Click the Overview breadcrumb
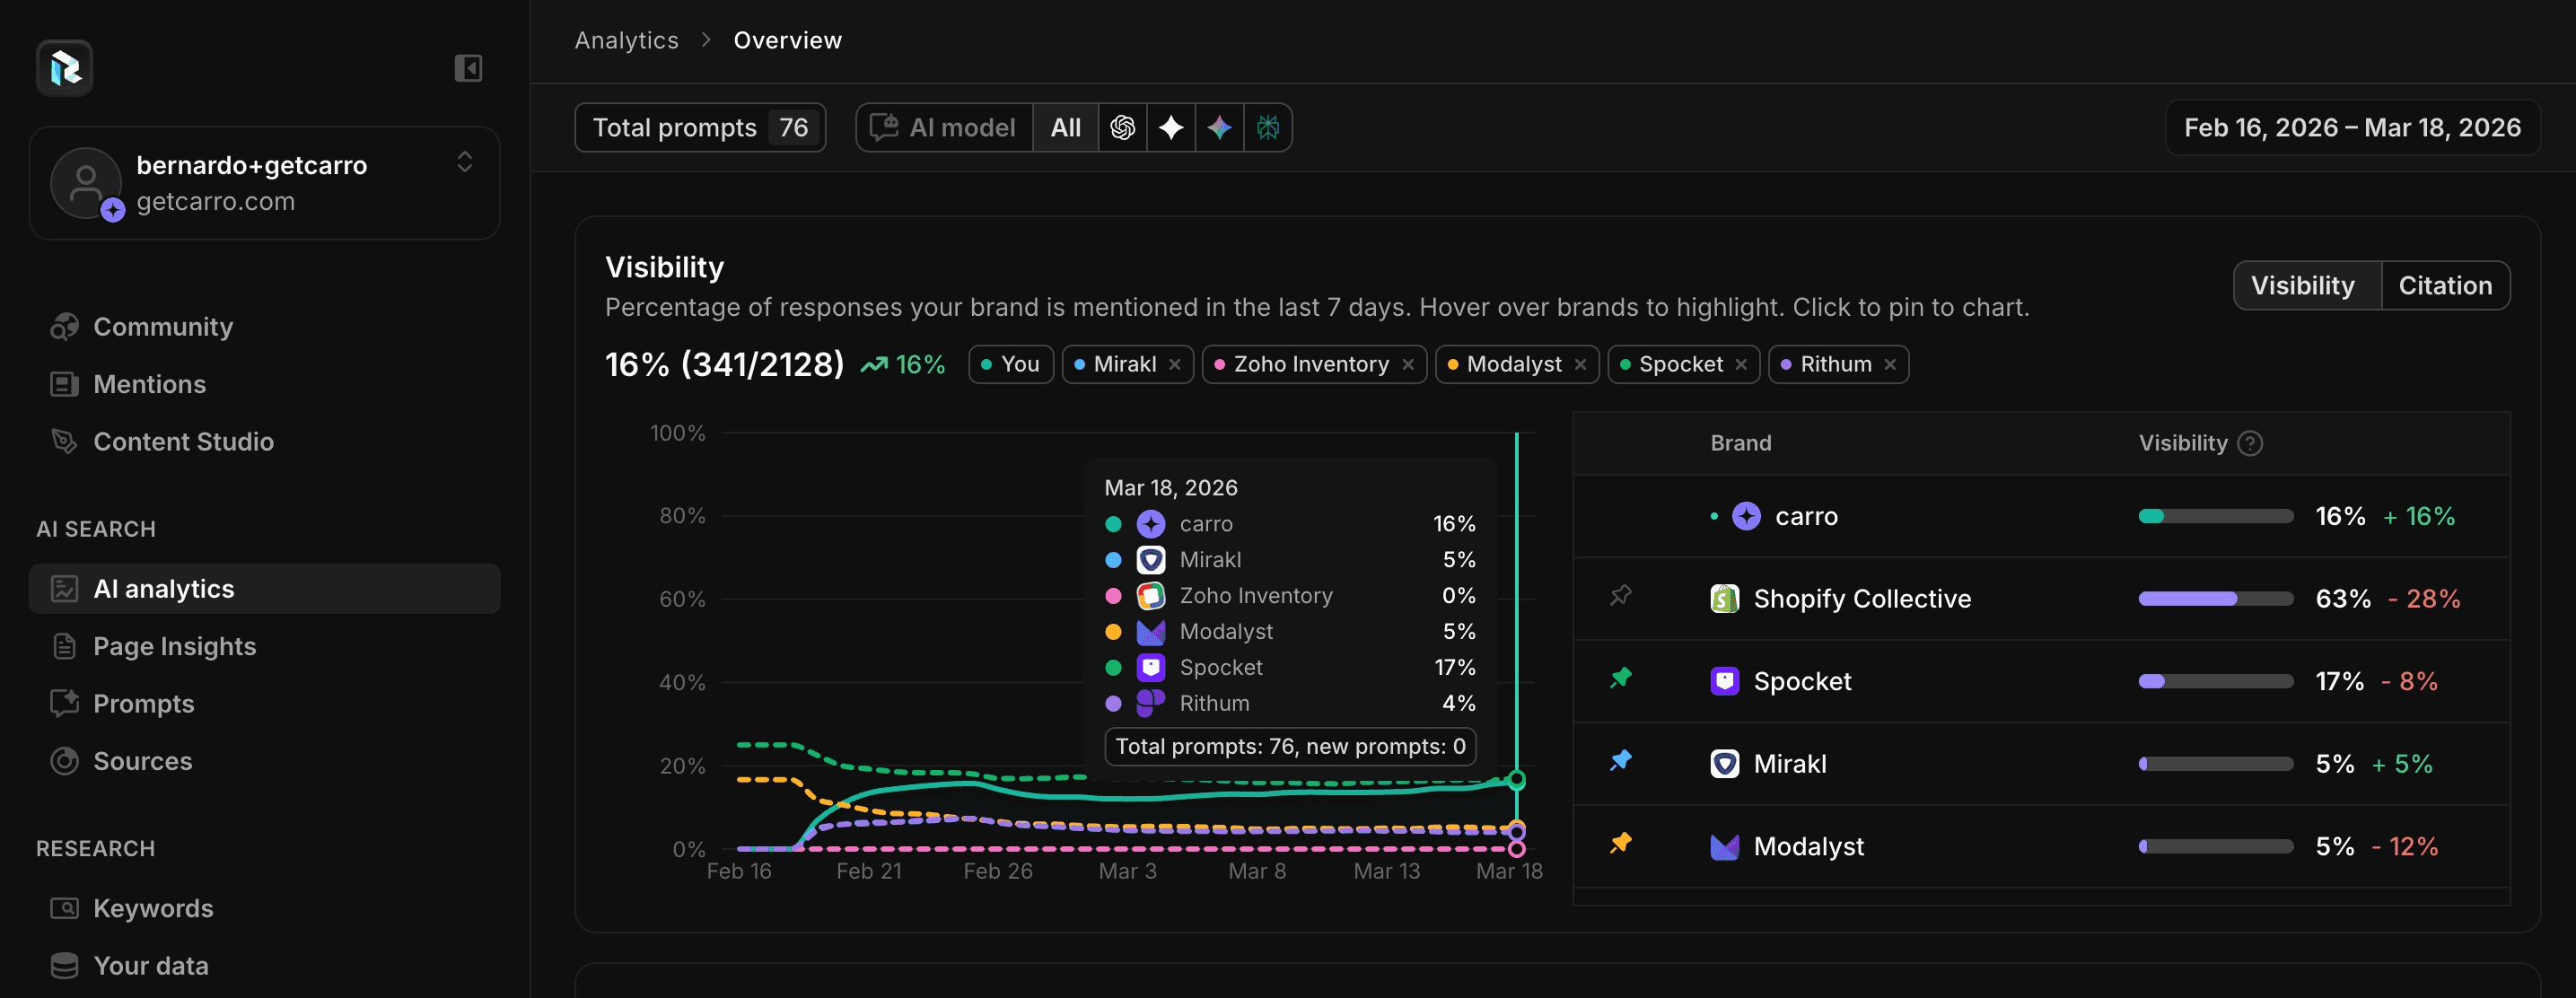Screen dimensions: 2576x998 [x=788, y=40]
